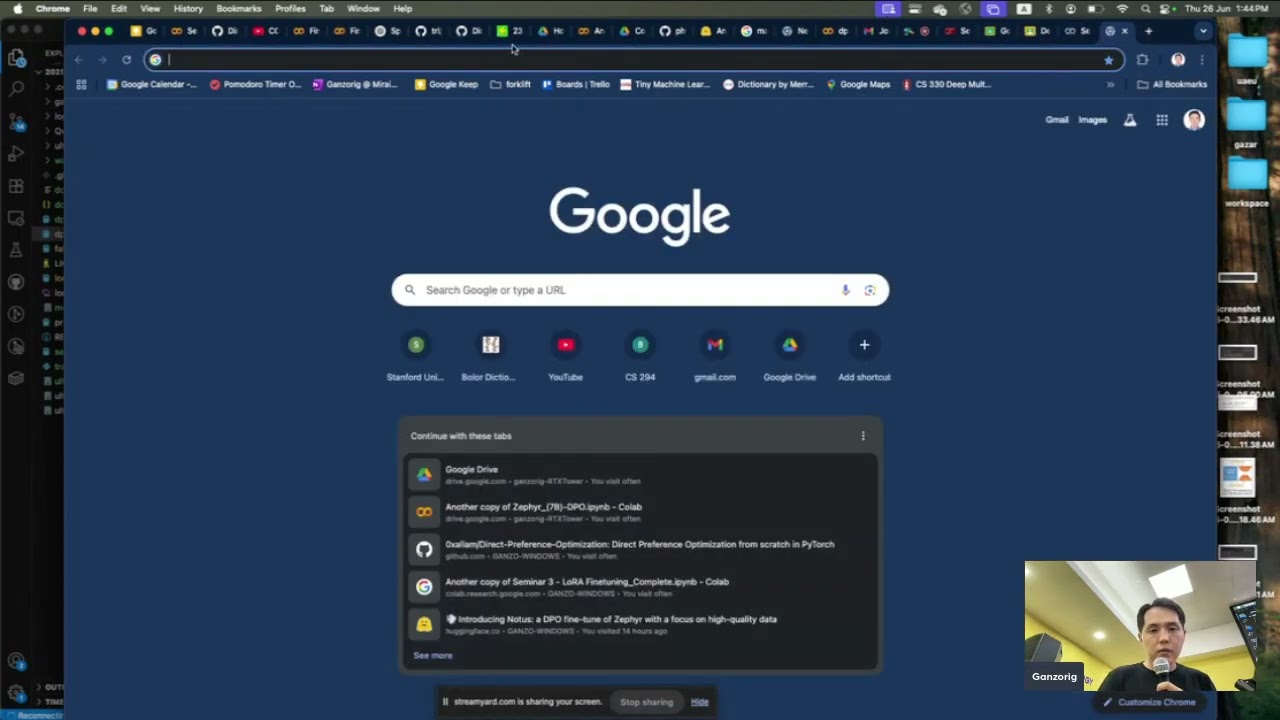Image resolution: width=1280 pixels, height=720 pixels.
Task: Open the Google Drive shortcut tile
Action: [790, 357]
